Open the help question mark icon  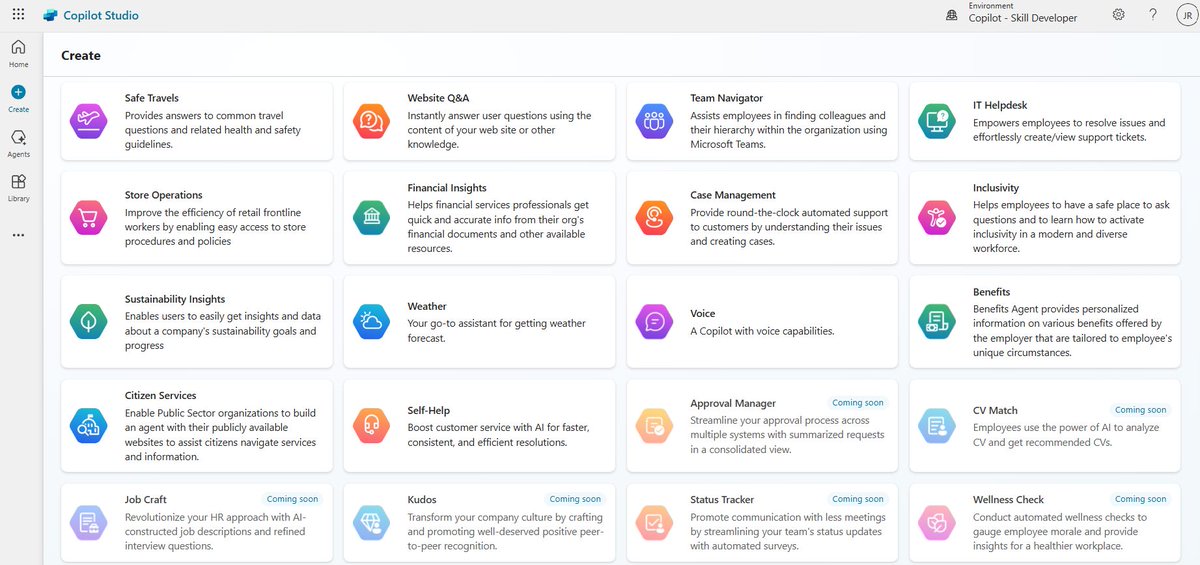pos(1153,15)
